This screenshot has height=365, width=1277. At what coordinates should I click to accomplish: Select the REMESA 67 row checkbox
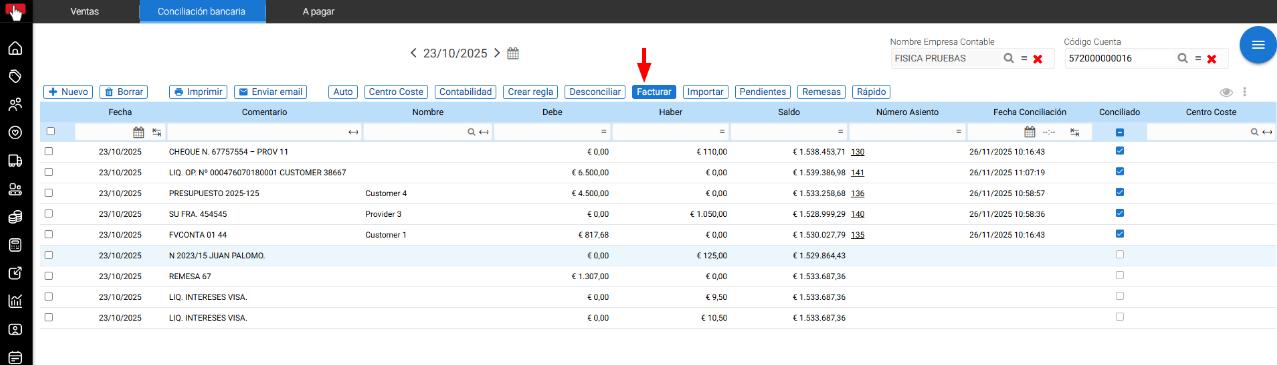tap(49, 276)
